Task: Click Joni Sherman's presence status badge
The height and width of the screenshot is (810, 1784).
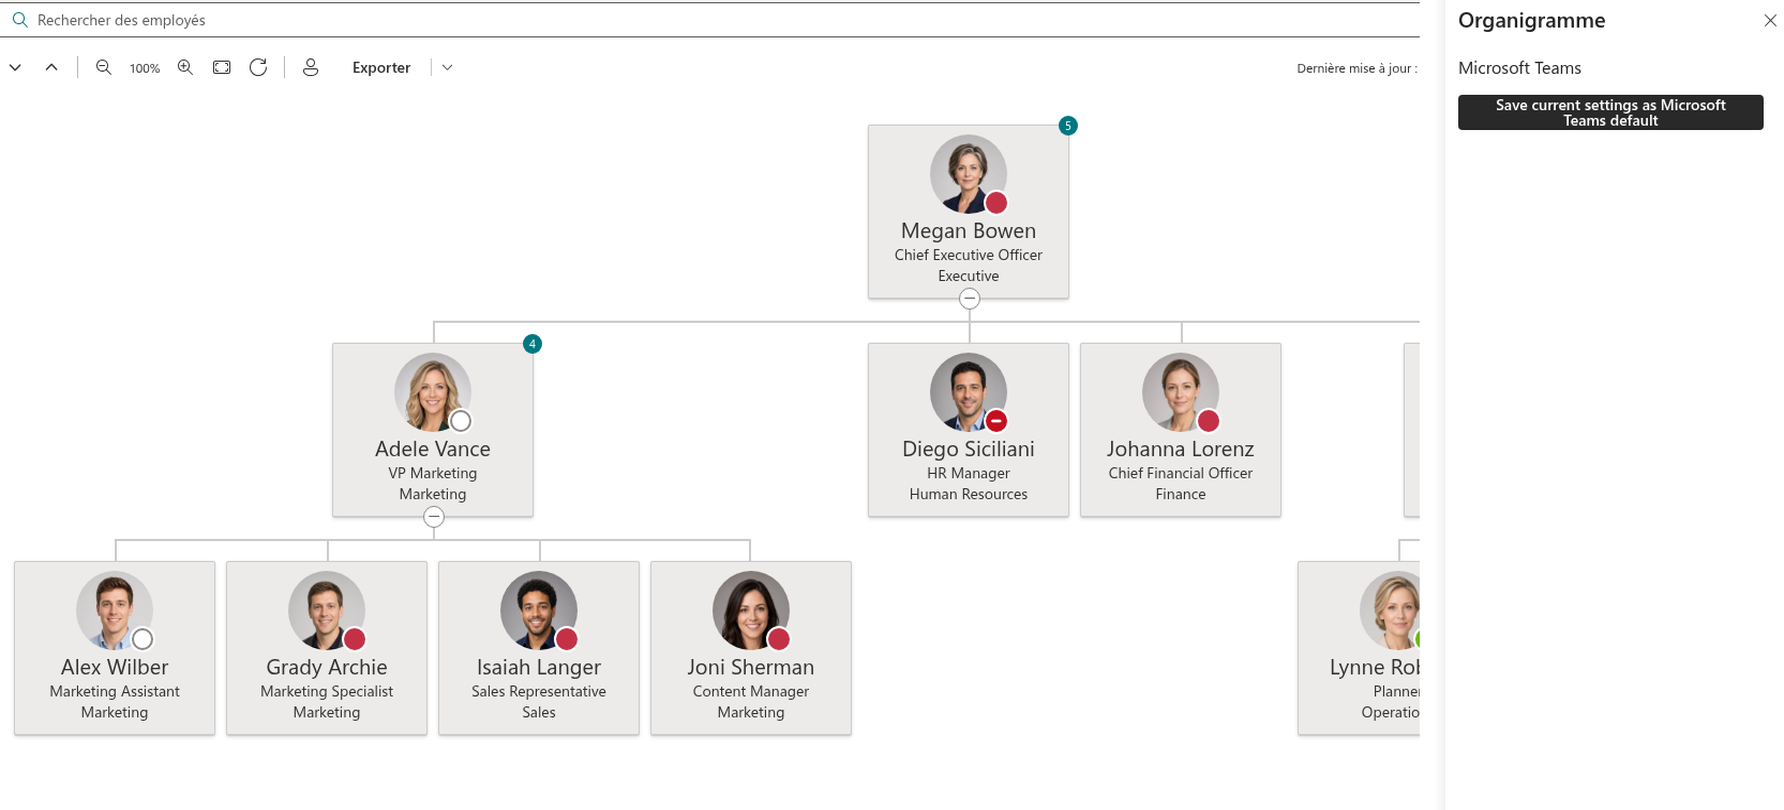Action: (778, 639)
